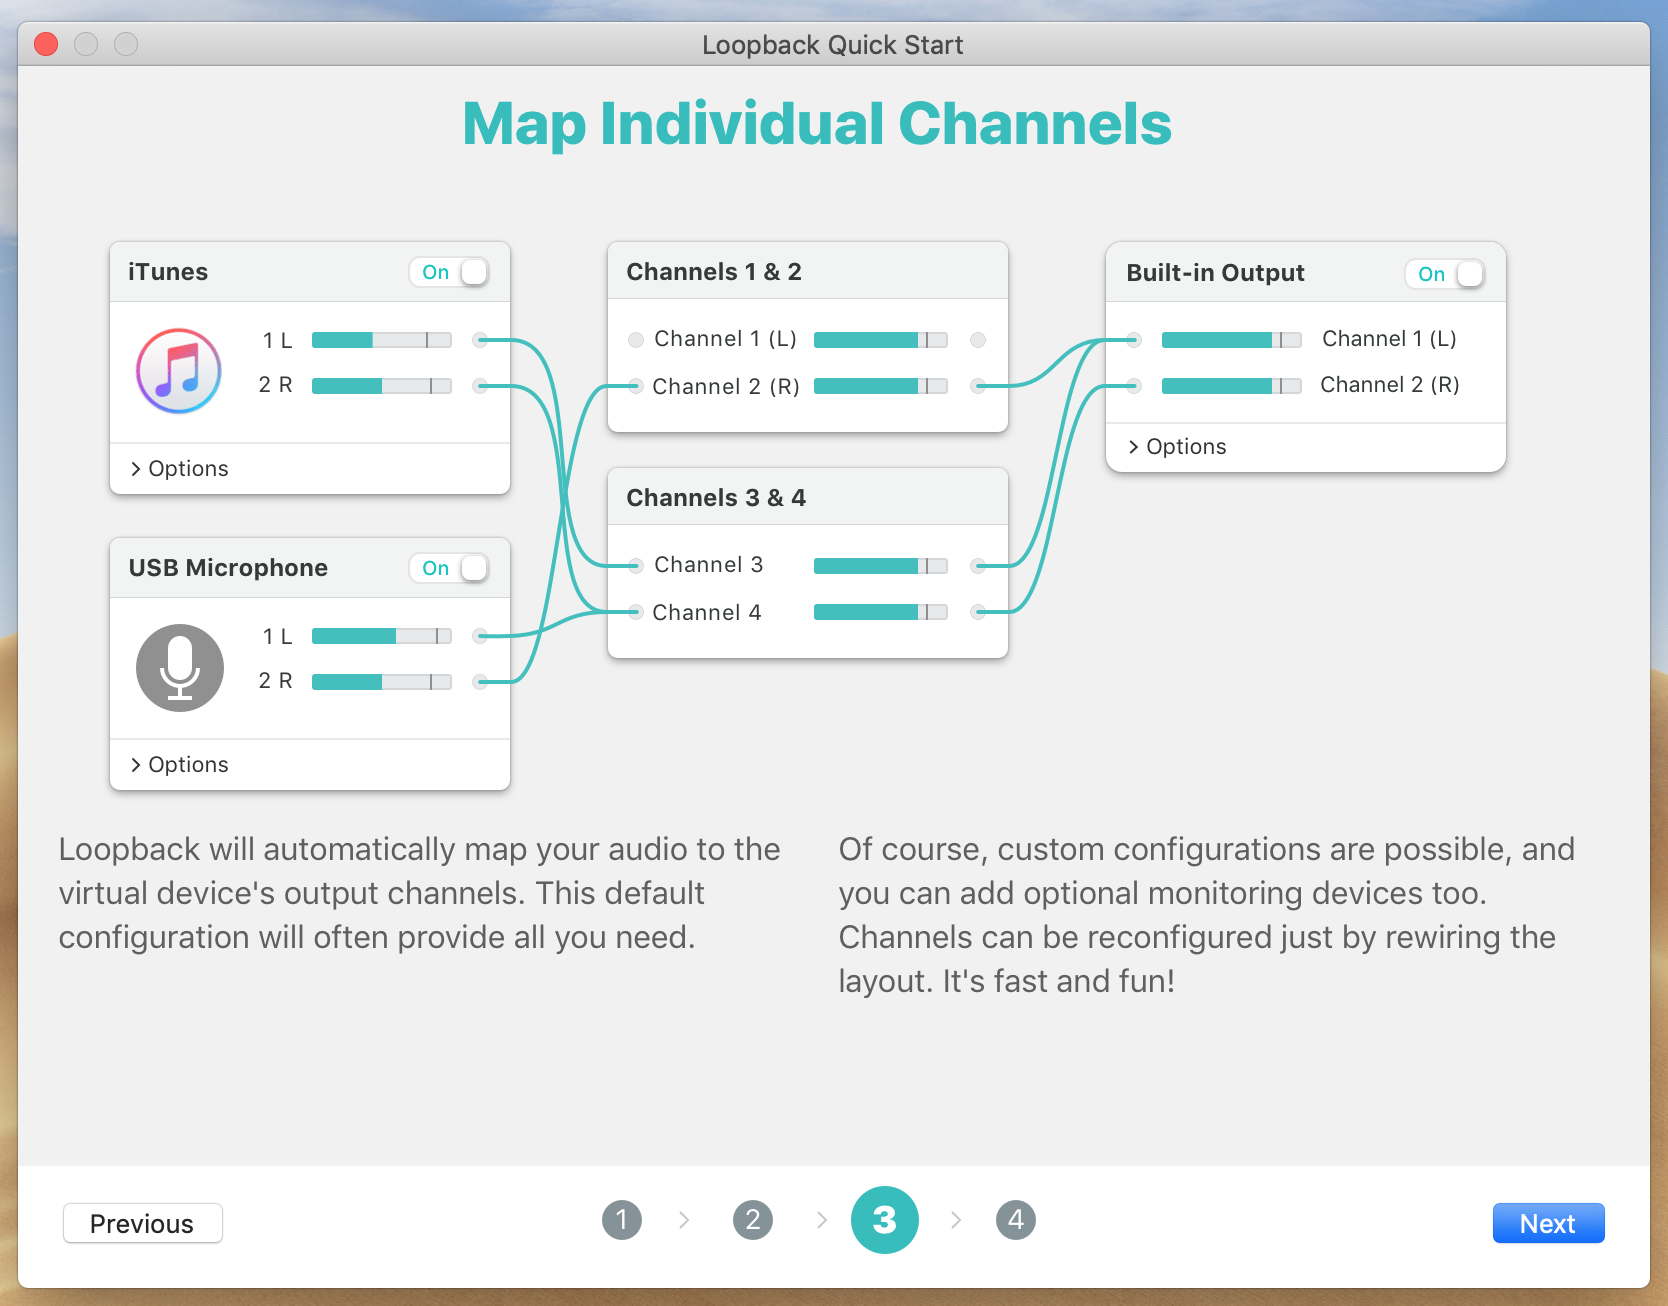Select the current step 3 indicator
The height and width of the screenshot is (1306, 1668).
(x=885, y=1220)
